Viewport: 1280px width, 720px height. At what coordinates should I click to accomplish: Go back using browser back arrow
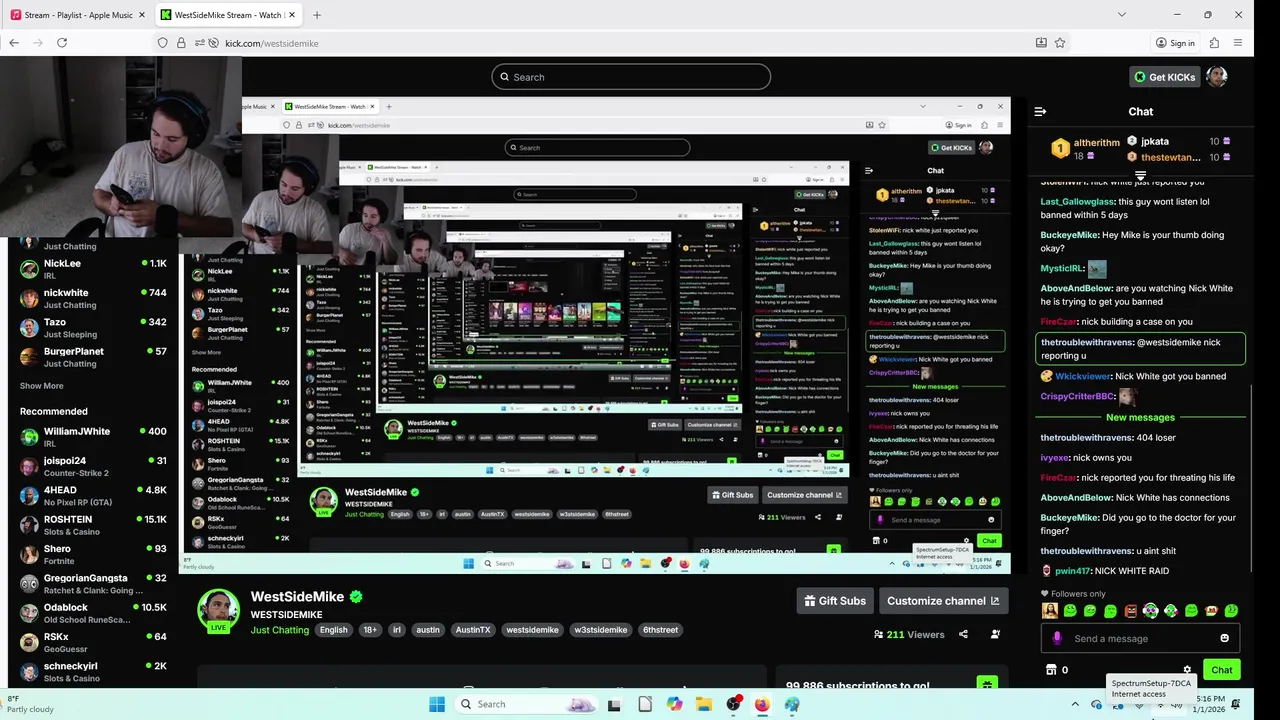click(14, 43)
